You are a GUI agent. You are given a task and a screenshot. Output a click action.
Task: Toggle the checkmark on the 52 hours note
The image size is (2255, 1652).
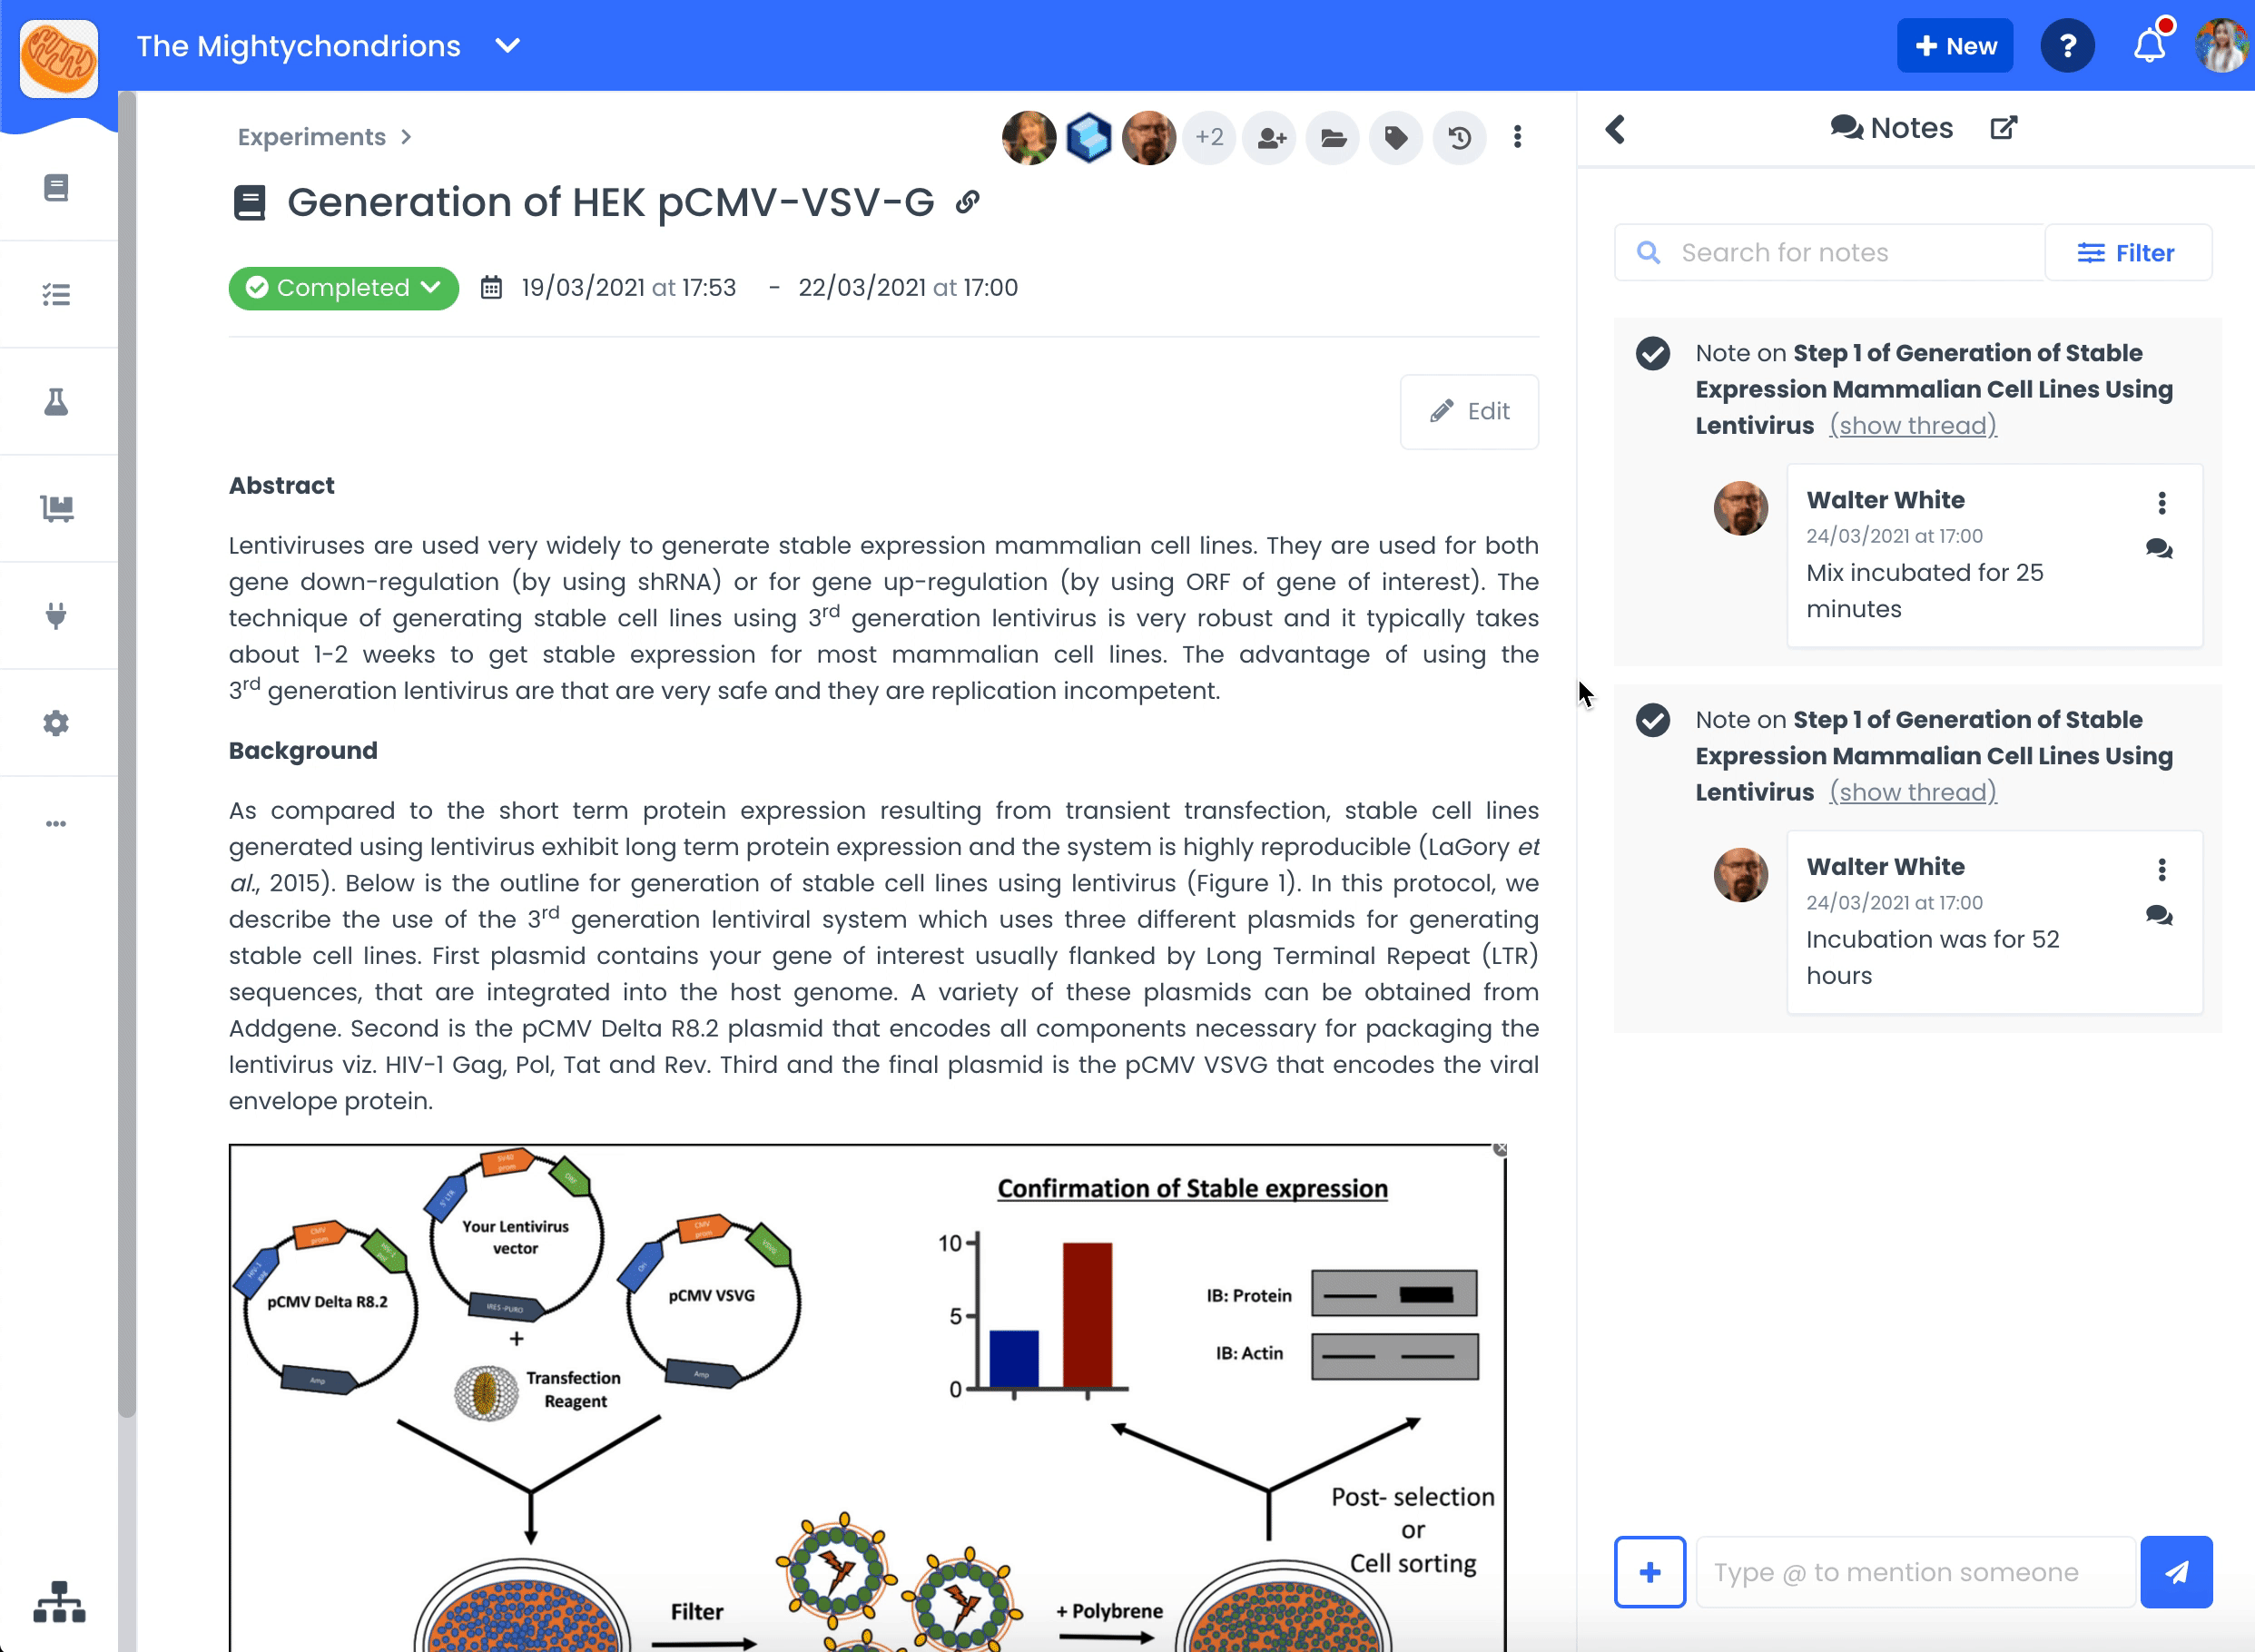pyautogui.click(x=1652, y=720)
